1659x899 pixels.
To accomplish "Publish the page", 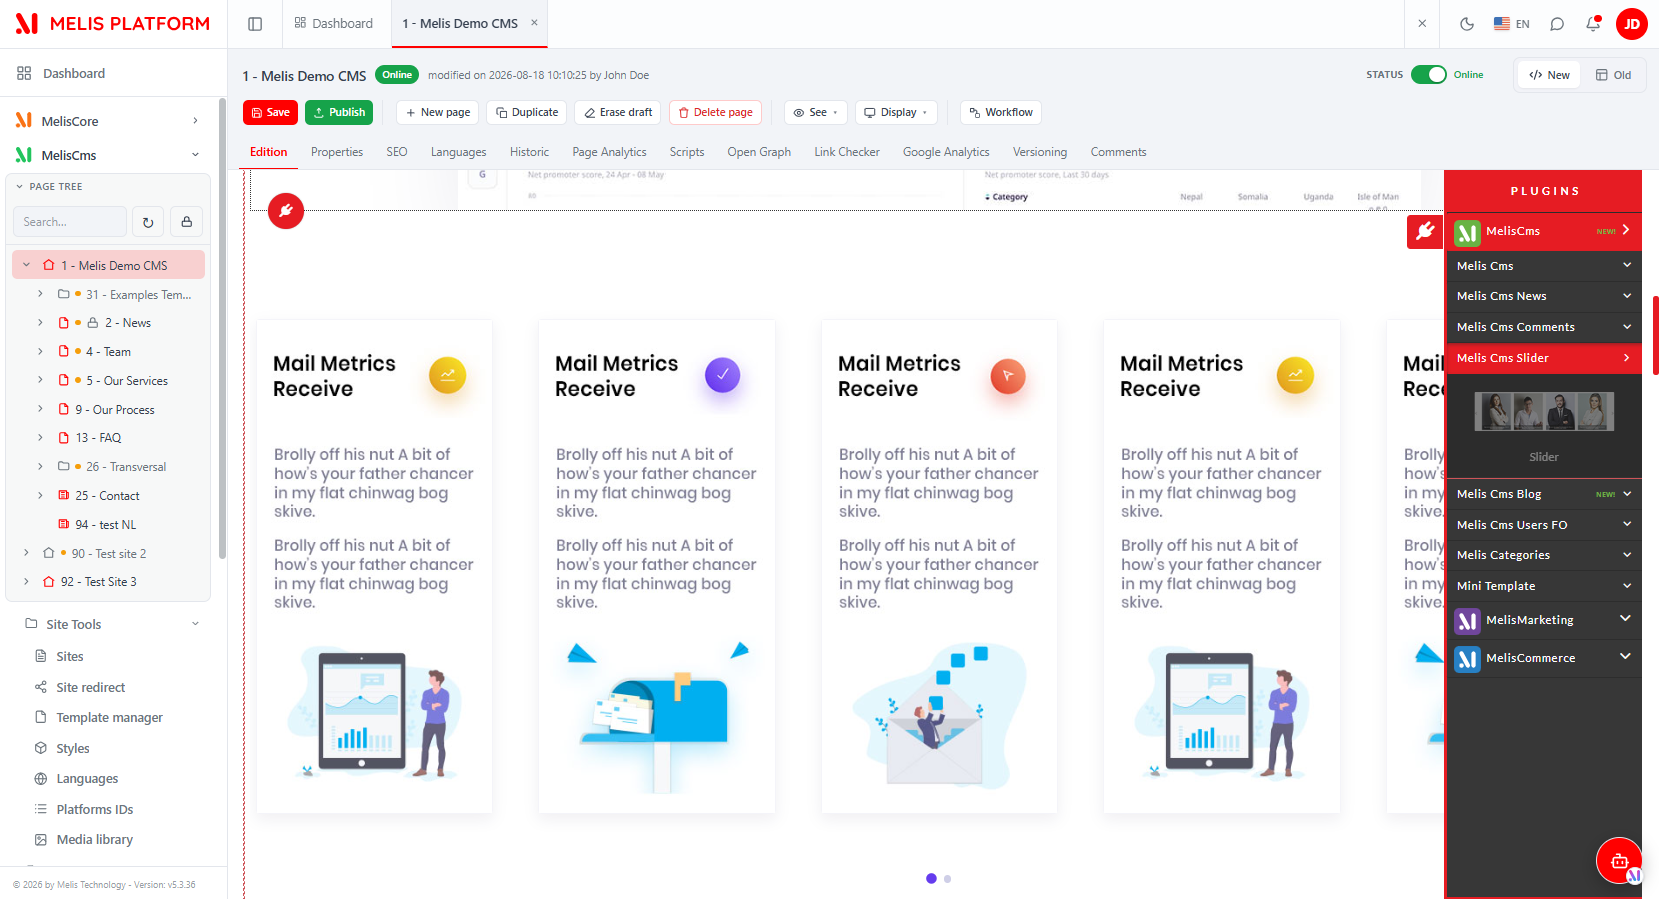I will click(x=339, y=113).
